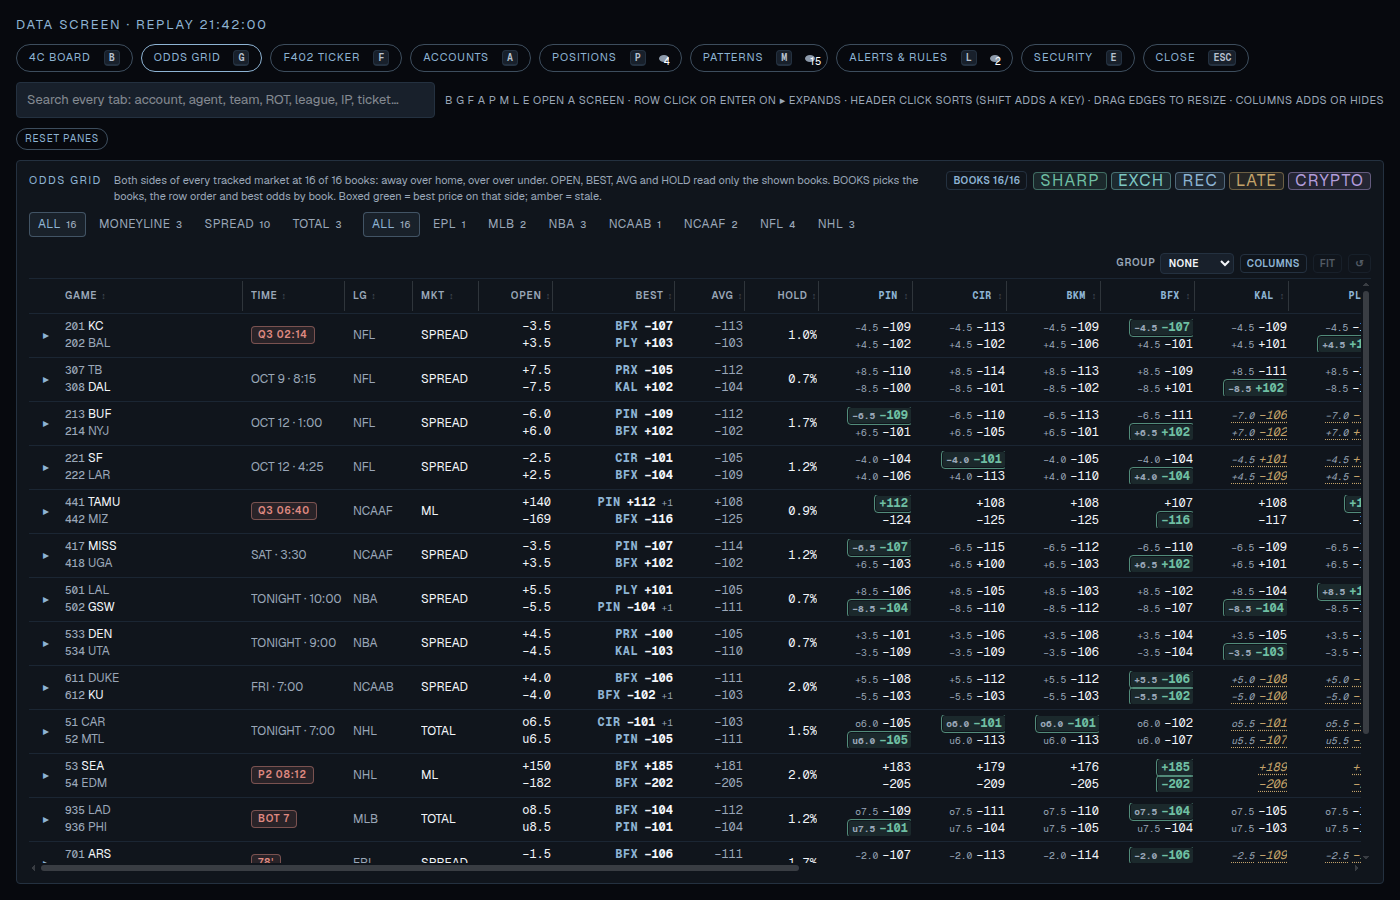Click the Close screen button
This screenshot has height=900, width=1400.
click(x=1195, y=58)
